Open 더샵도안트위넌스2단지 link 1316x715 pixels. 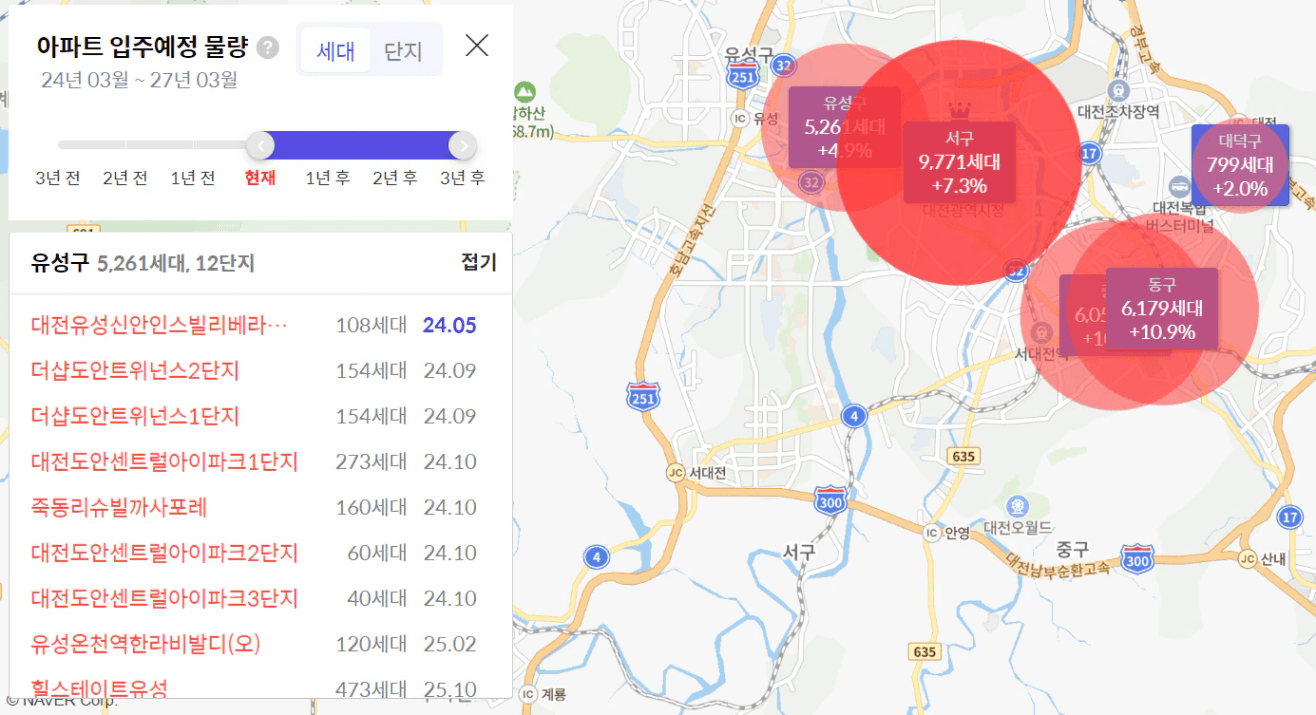[x=135, y=371]
